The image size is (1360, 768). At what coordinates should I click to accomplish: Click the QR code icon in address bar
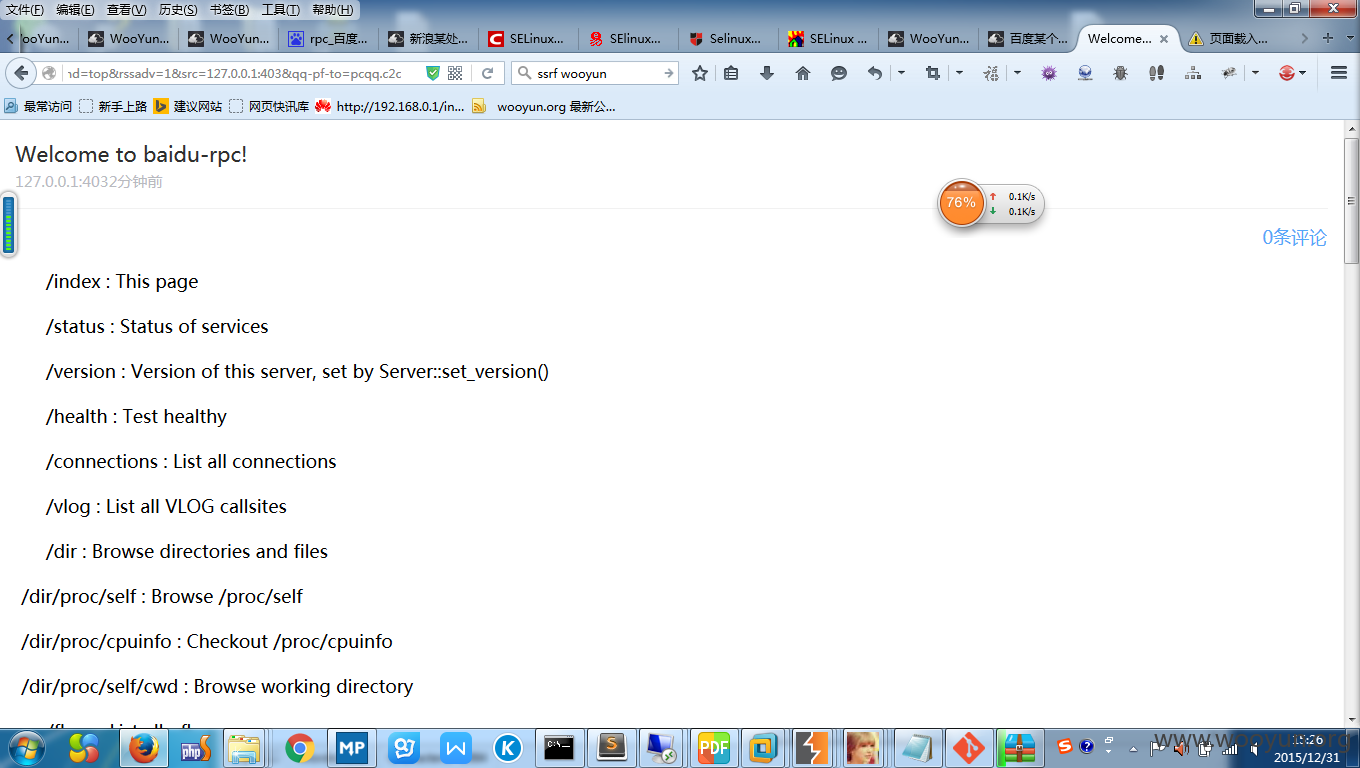[455, 73]
